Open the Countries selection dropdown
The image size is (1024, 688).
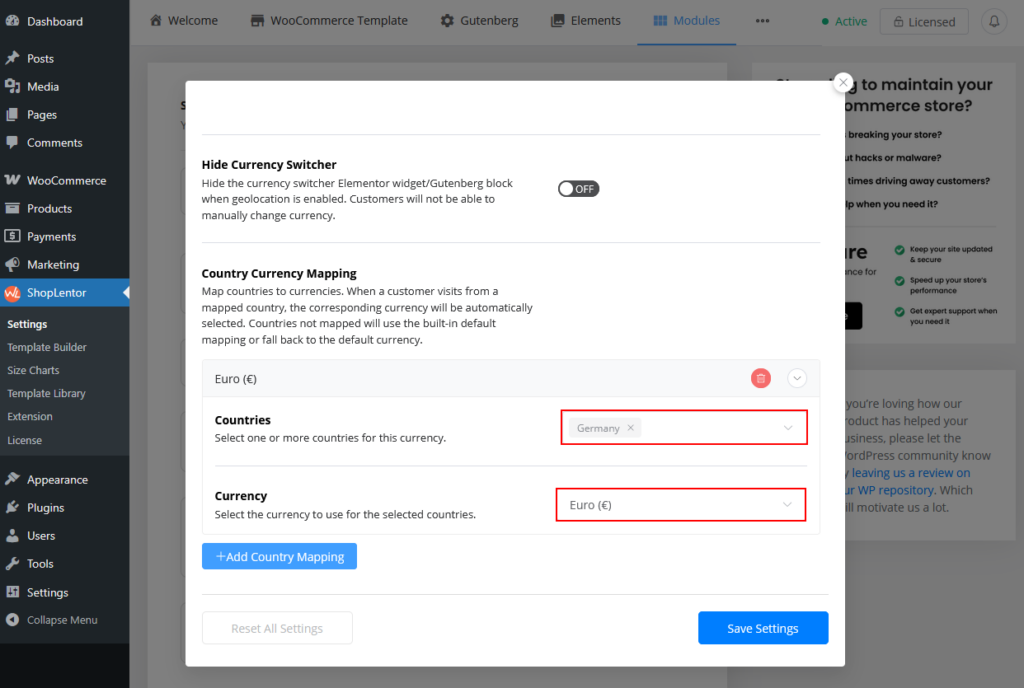[x=787, y=428]
